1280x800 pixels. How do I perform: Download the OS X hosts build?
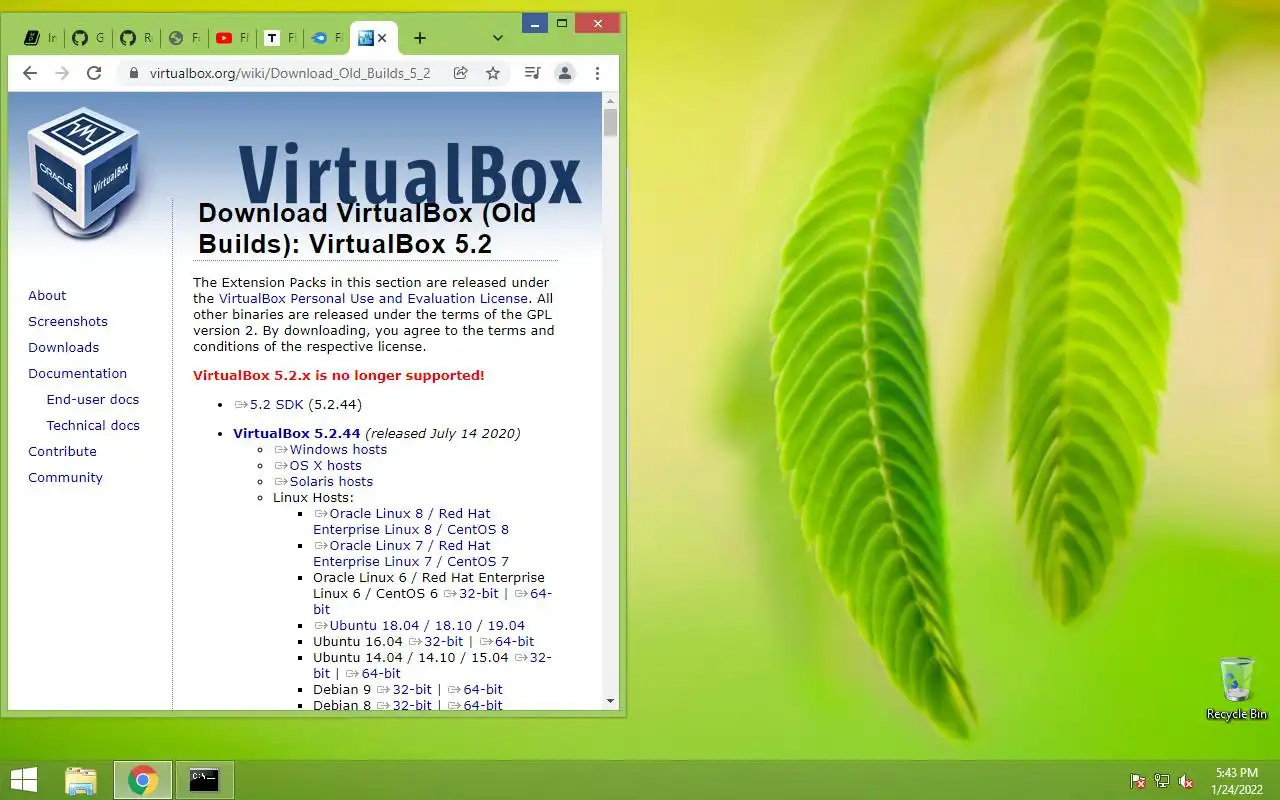coord(318,466)
